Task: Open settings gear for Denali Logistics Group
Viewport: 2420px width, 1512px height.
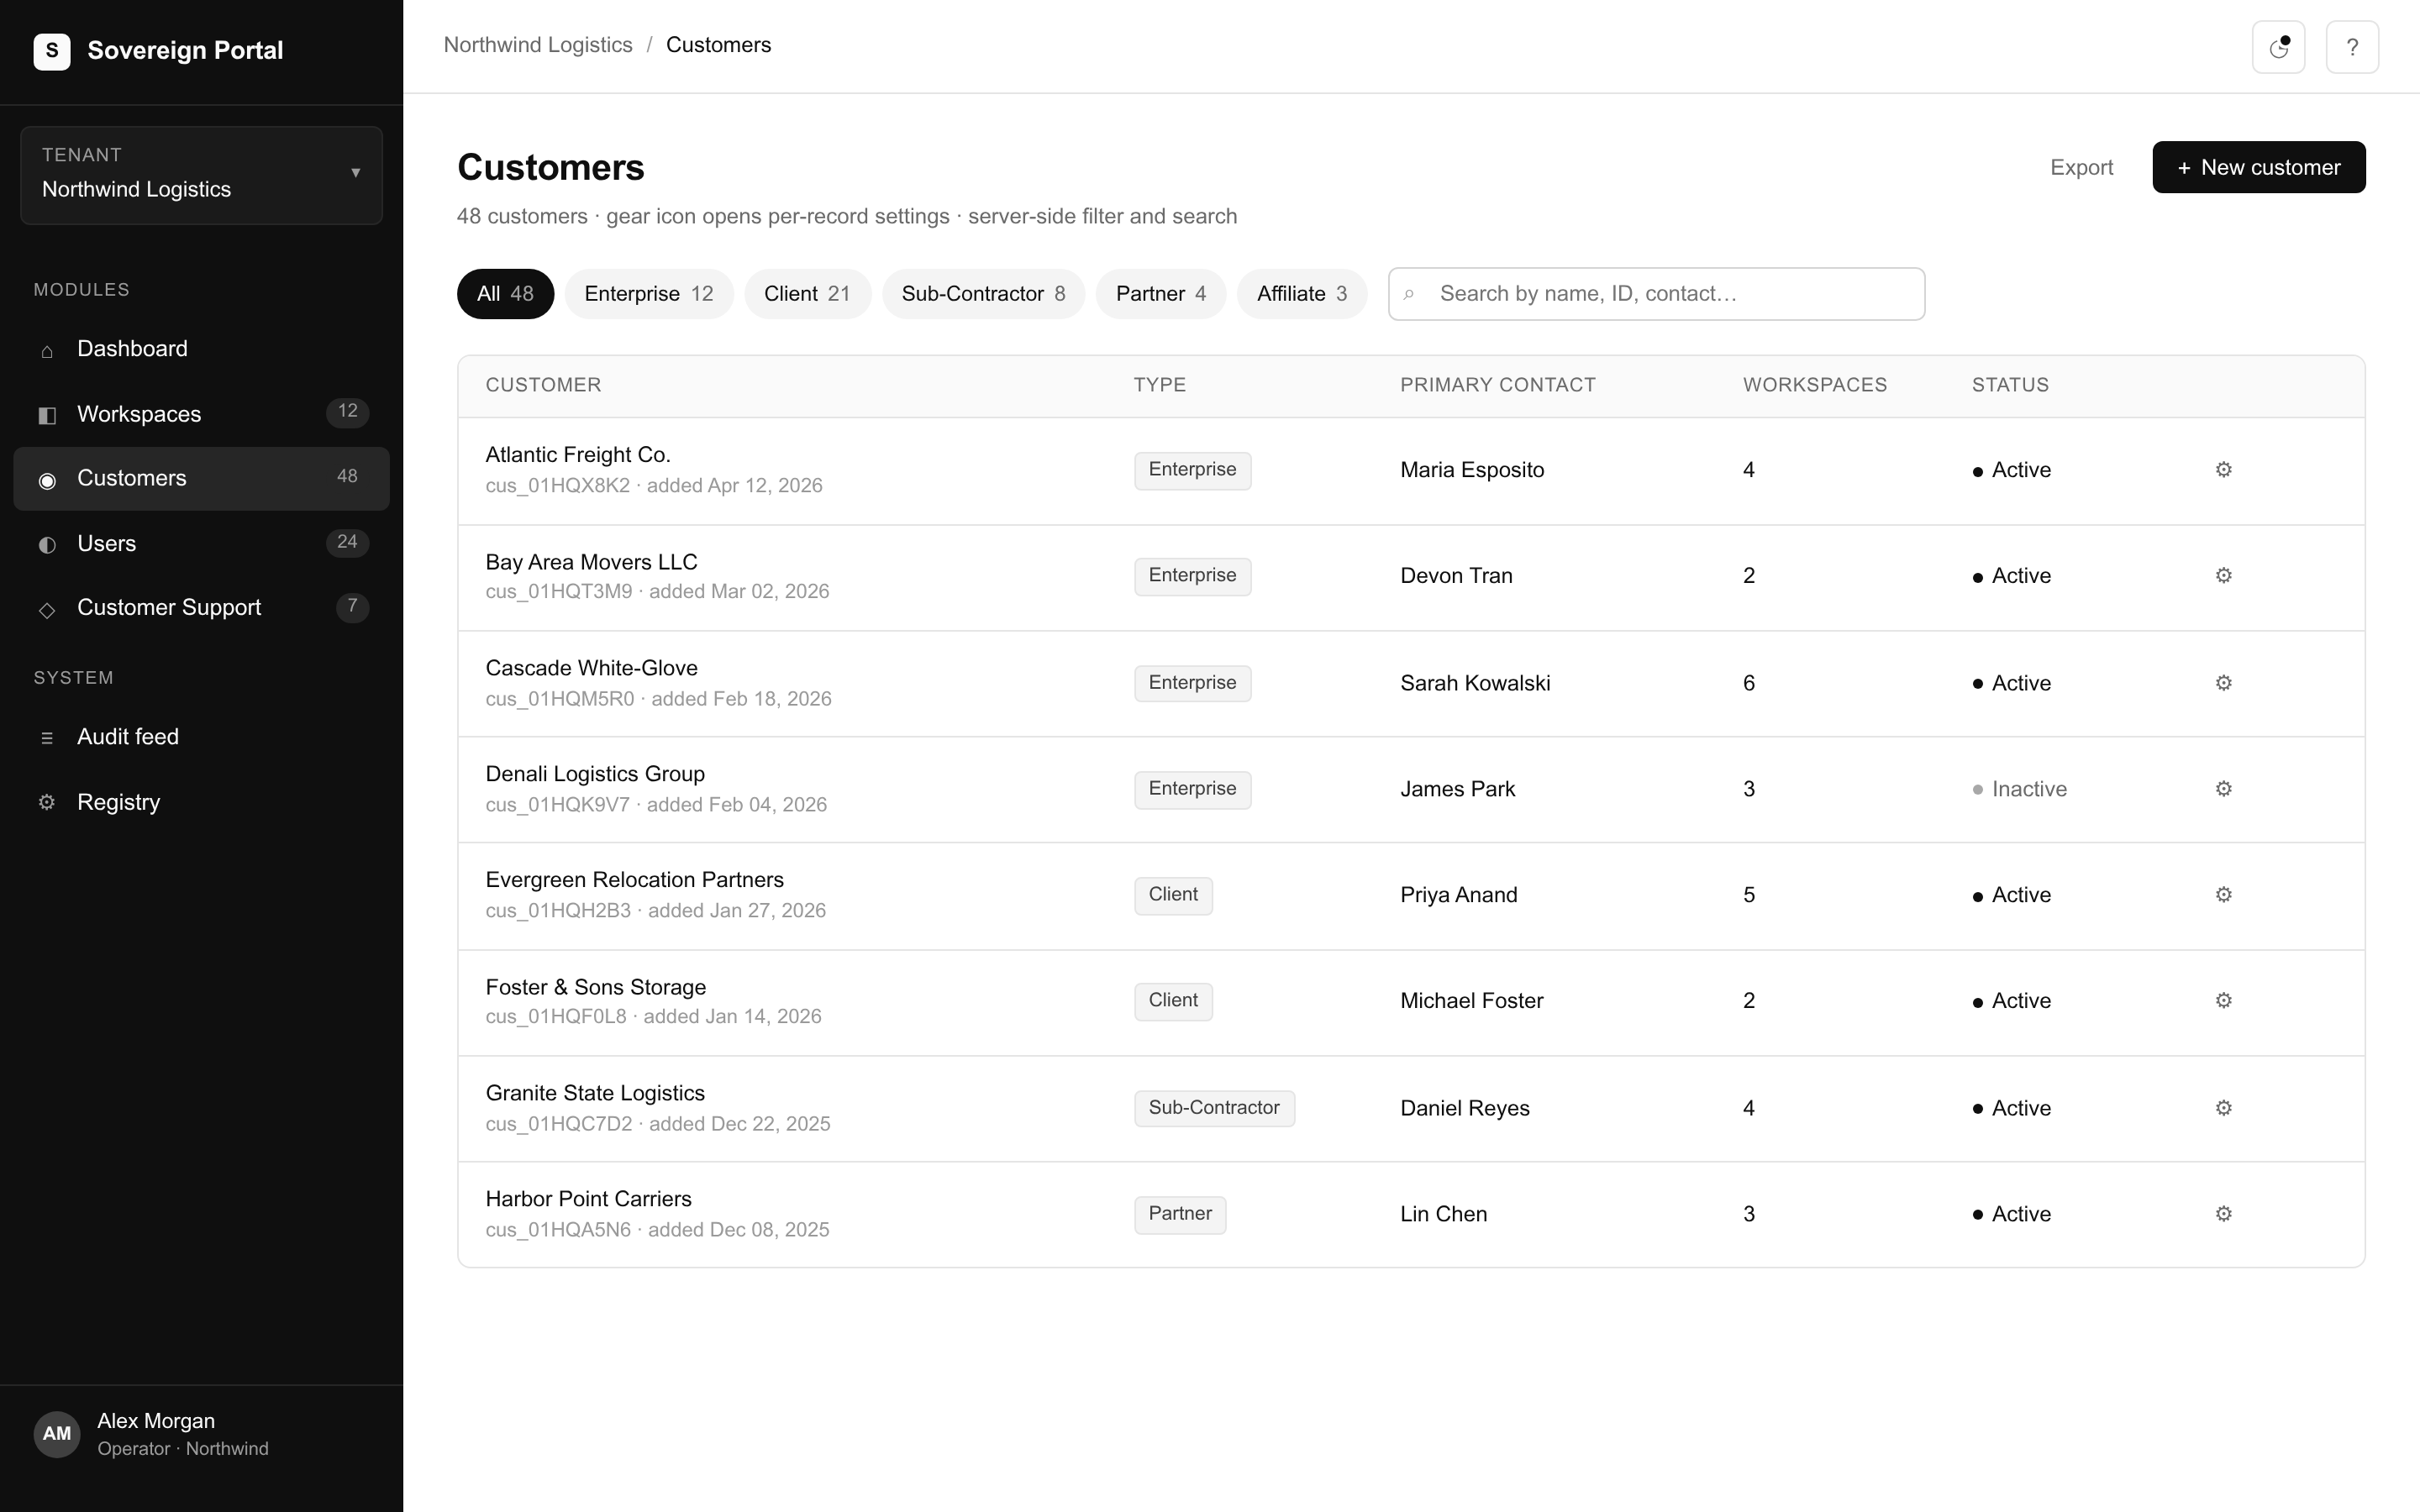Action: click(2223, 789)
